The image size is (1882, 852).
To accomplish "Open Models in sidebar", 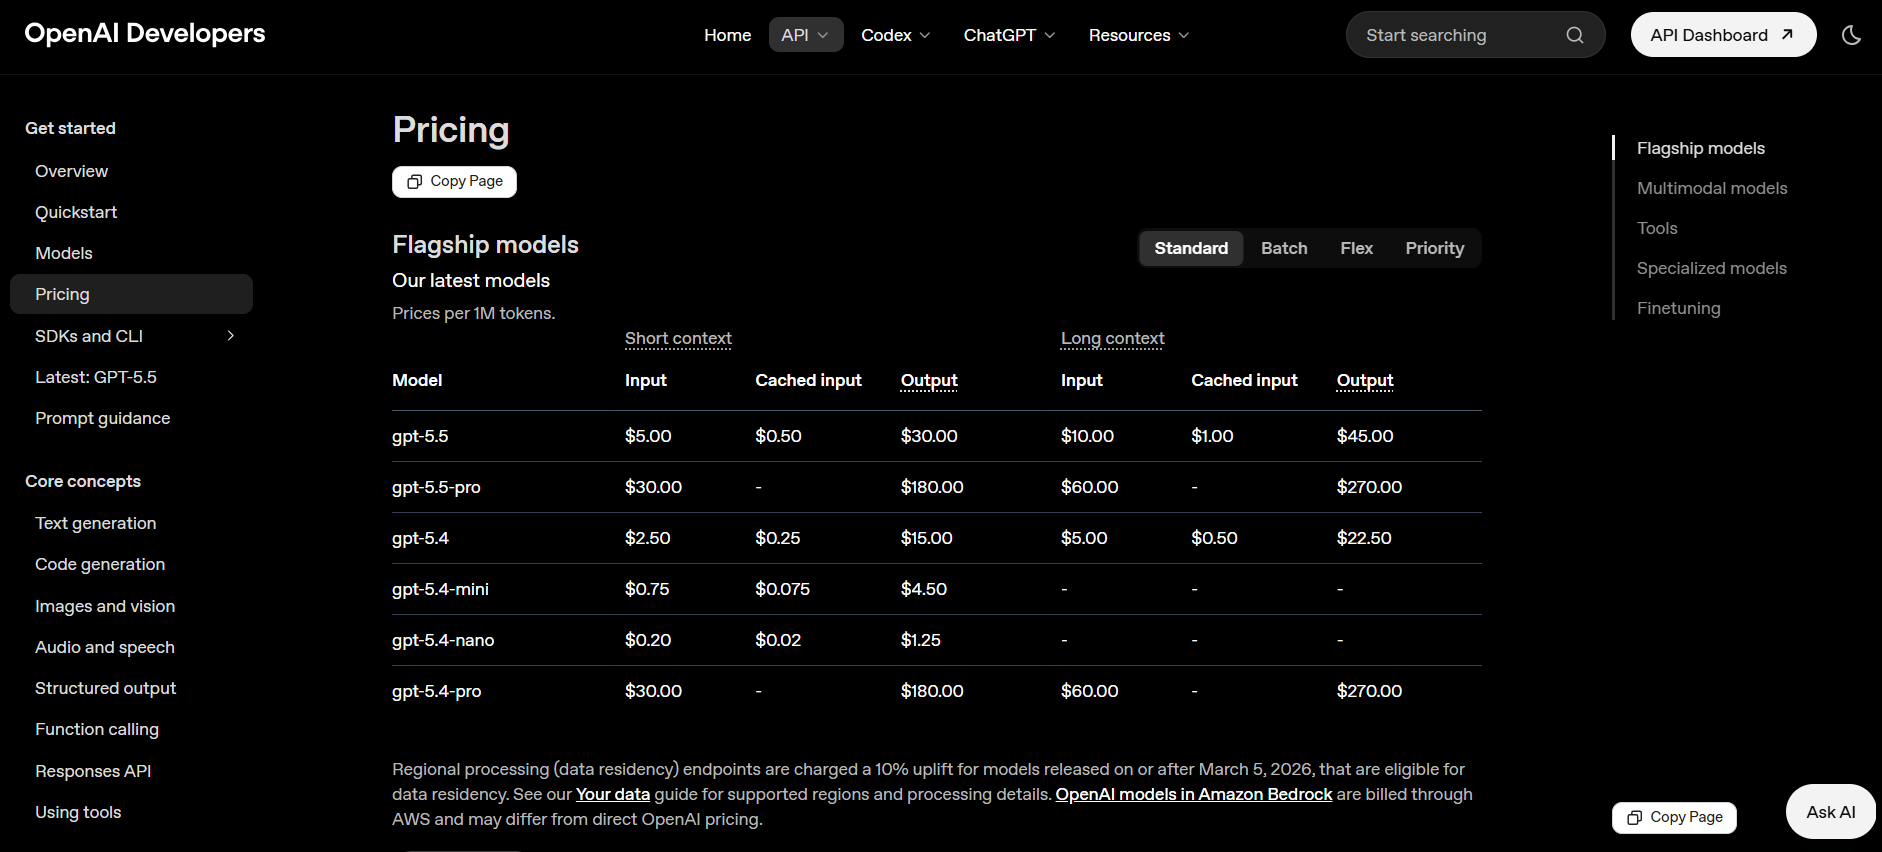I will tap(64, 253).
